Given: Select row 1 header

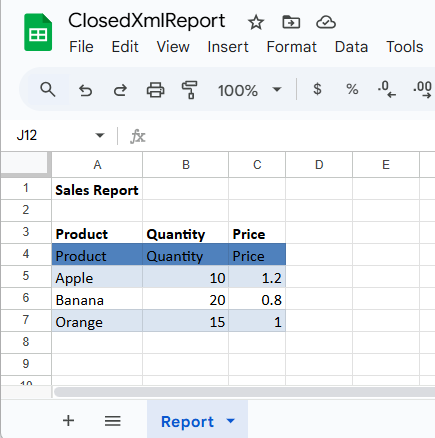Looking at the screenshot, I should pyautogui.click(x=26, y=188).
